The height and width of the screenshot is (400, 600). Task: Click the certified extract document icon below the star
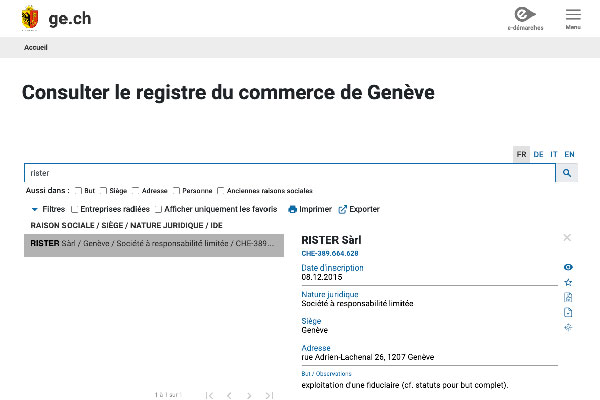pos(568,297)
